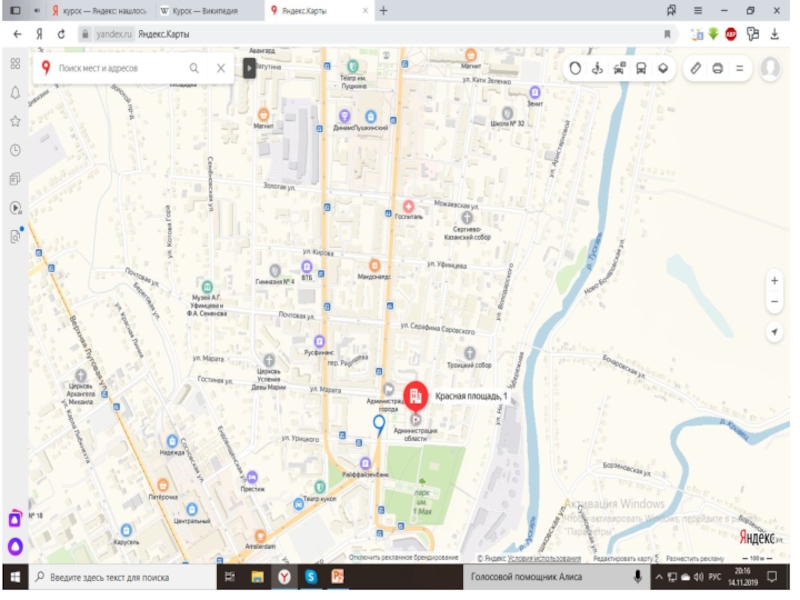
Task: Open browser services grid in the sidebar
Action: pyautogui.click(x=16, y=64)
